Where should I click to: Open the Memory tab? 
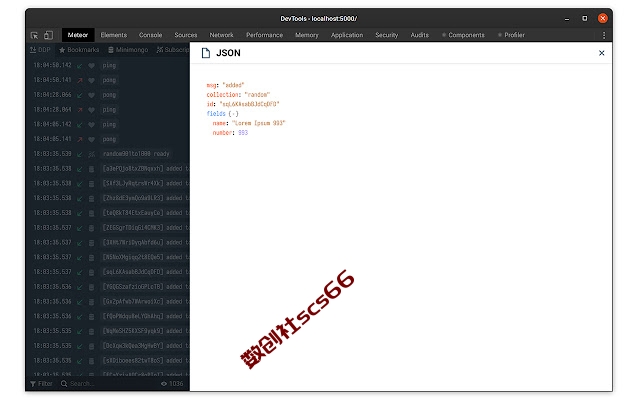point(307,35)
